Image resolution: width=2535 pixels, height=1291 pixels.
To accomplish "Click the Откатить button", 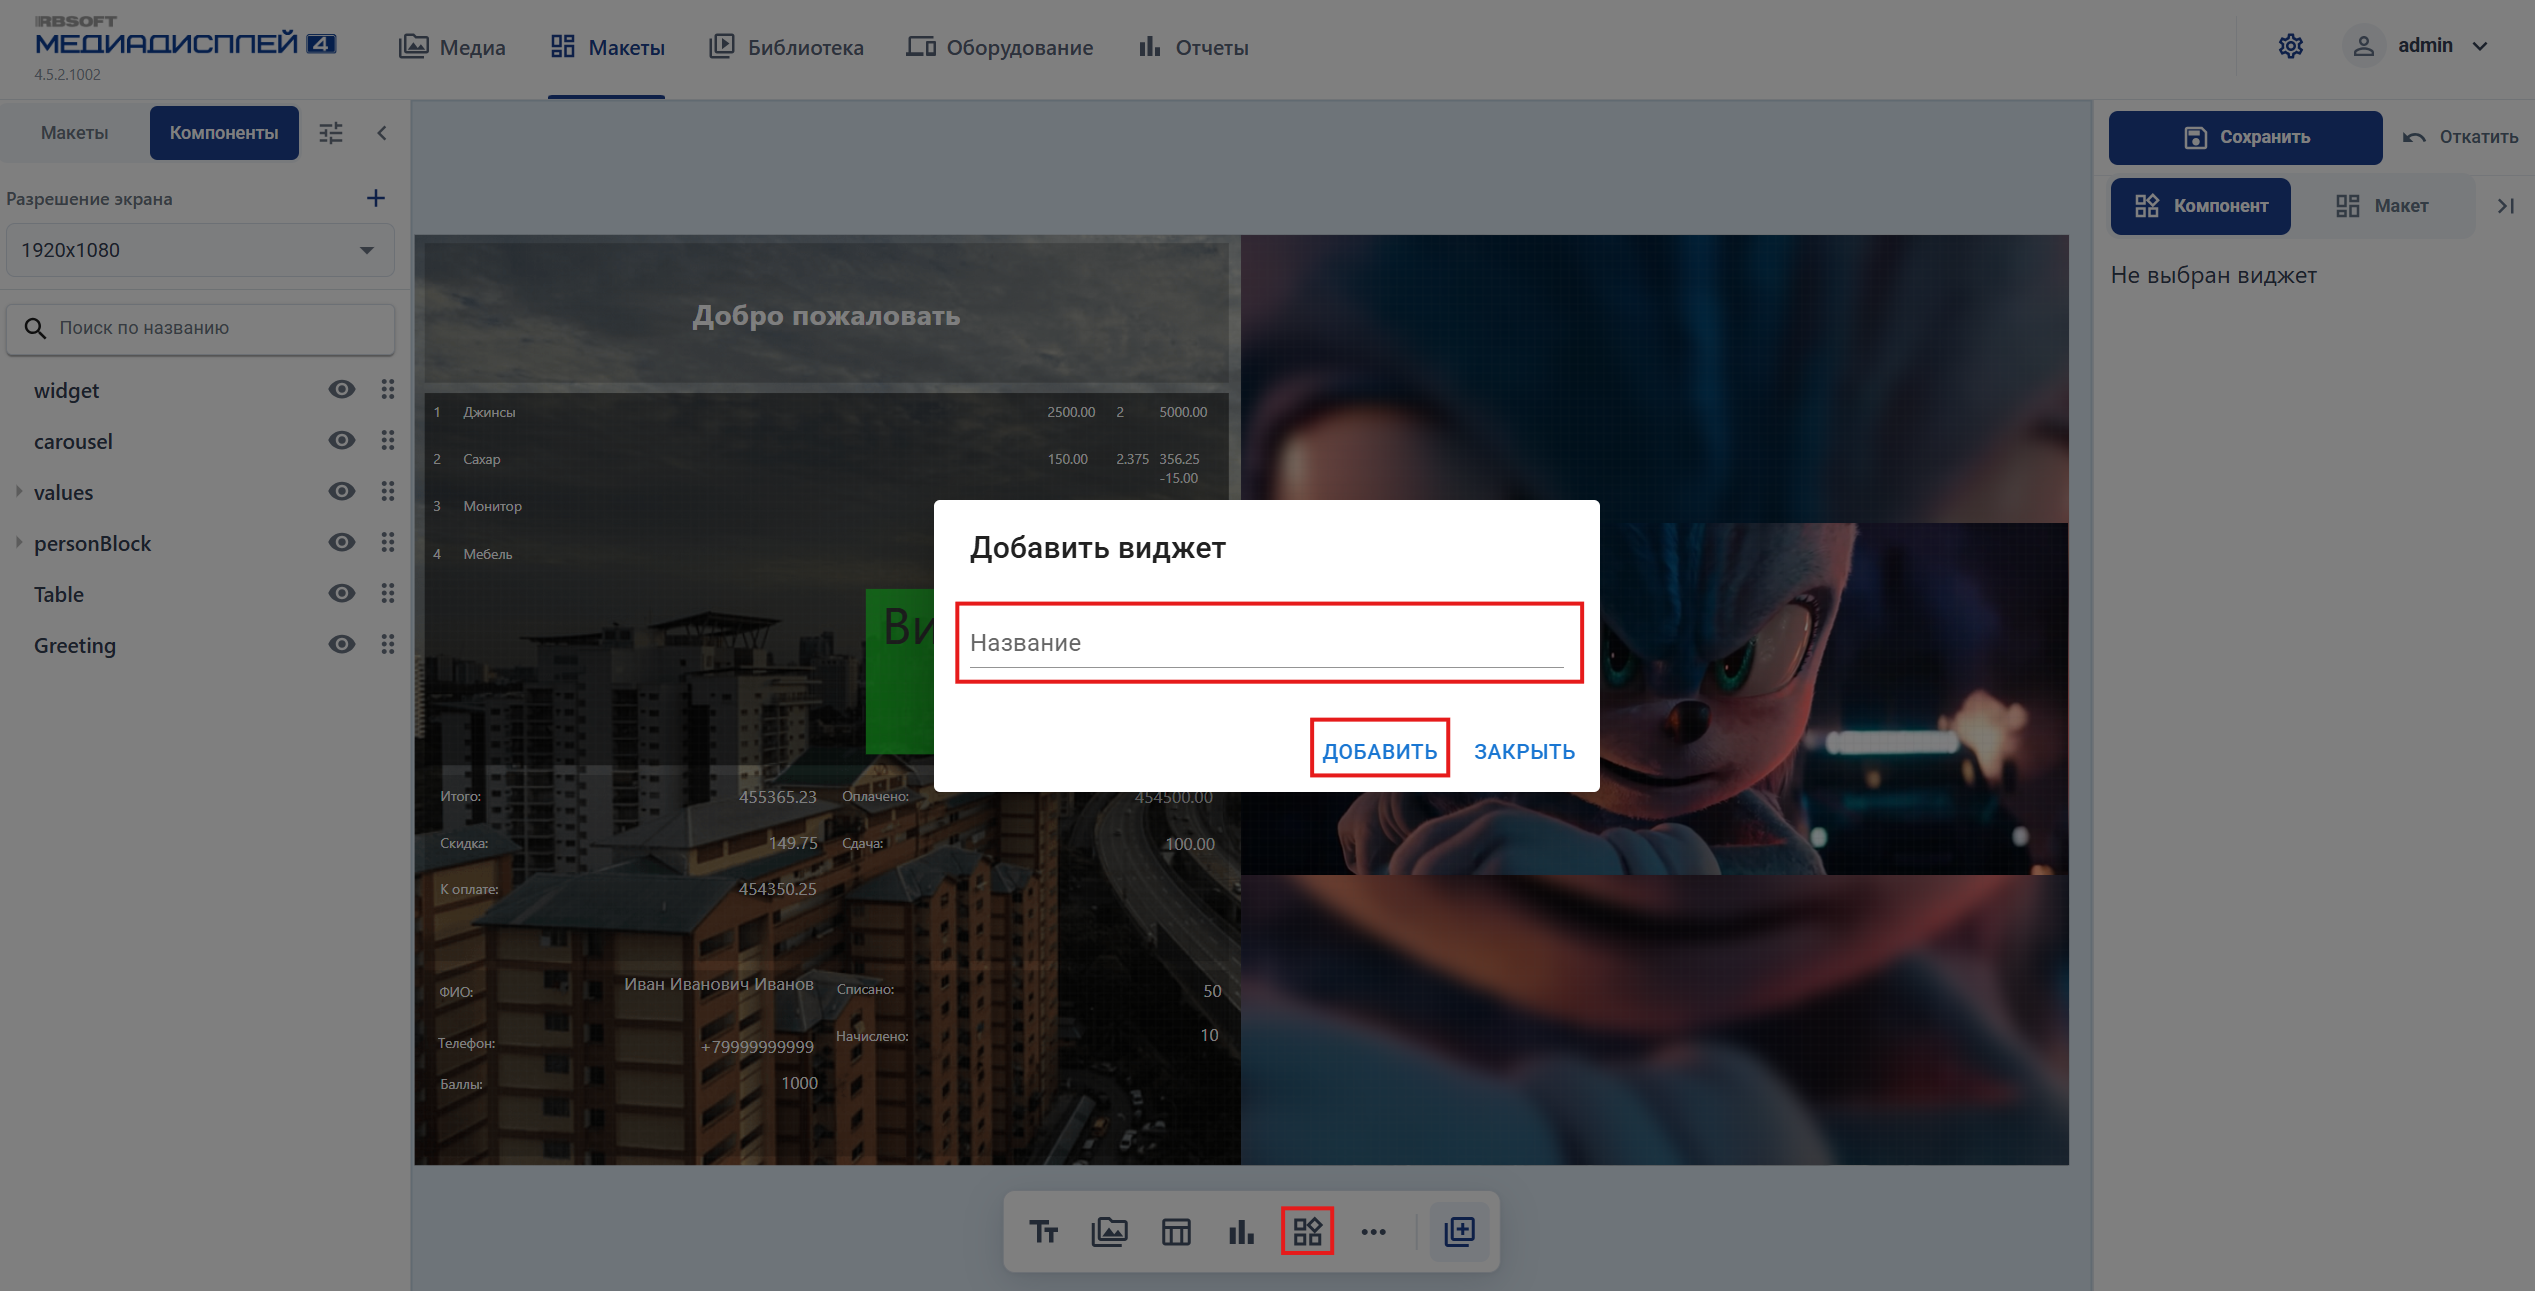I will [2461, 137].
